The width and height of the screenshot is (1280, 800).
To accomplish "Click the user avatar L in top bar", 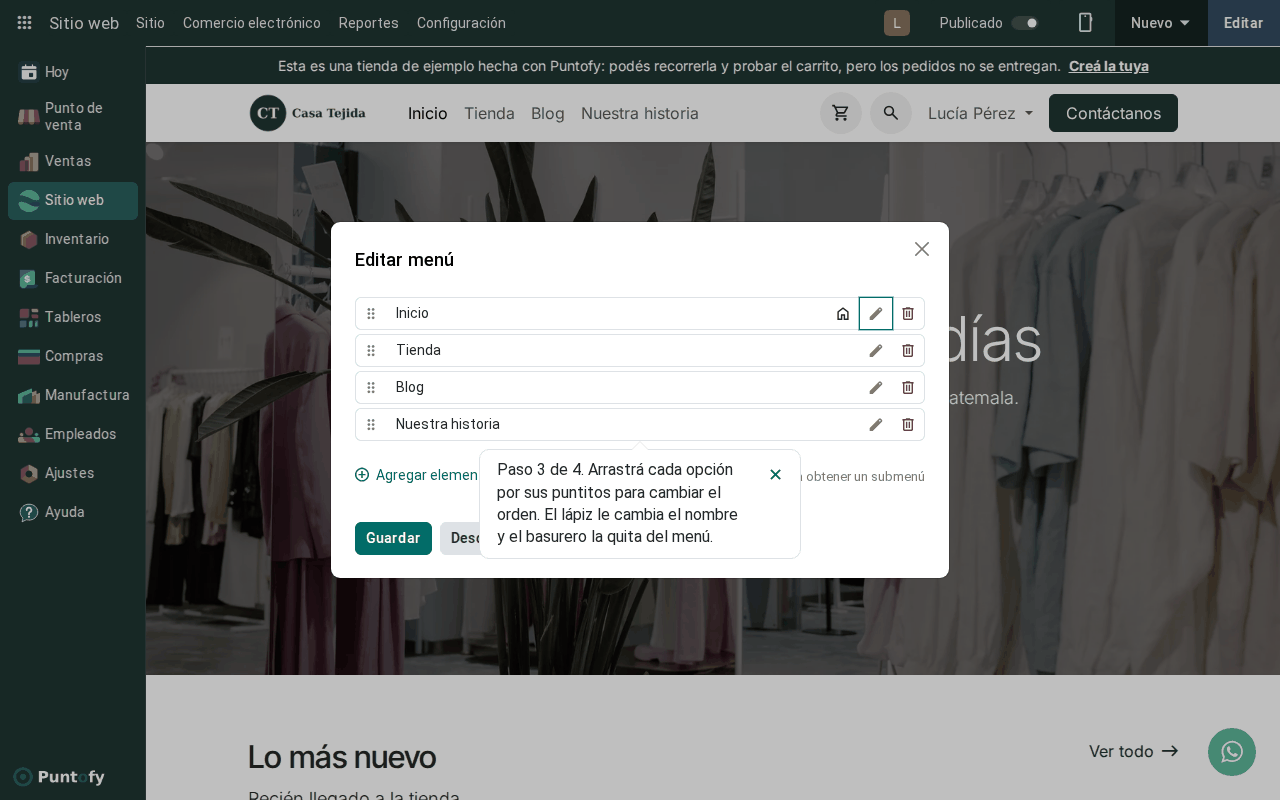I will [x=897, y=23].
